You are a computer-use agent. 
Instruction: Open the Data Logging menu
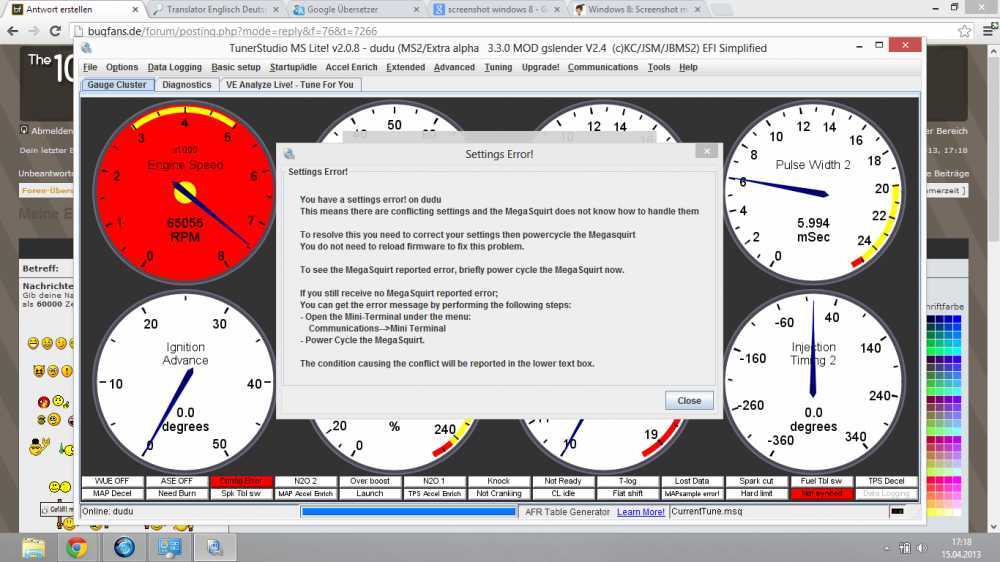click(x=174, y=67)
